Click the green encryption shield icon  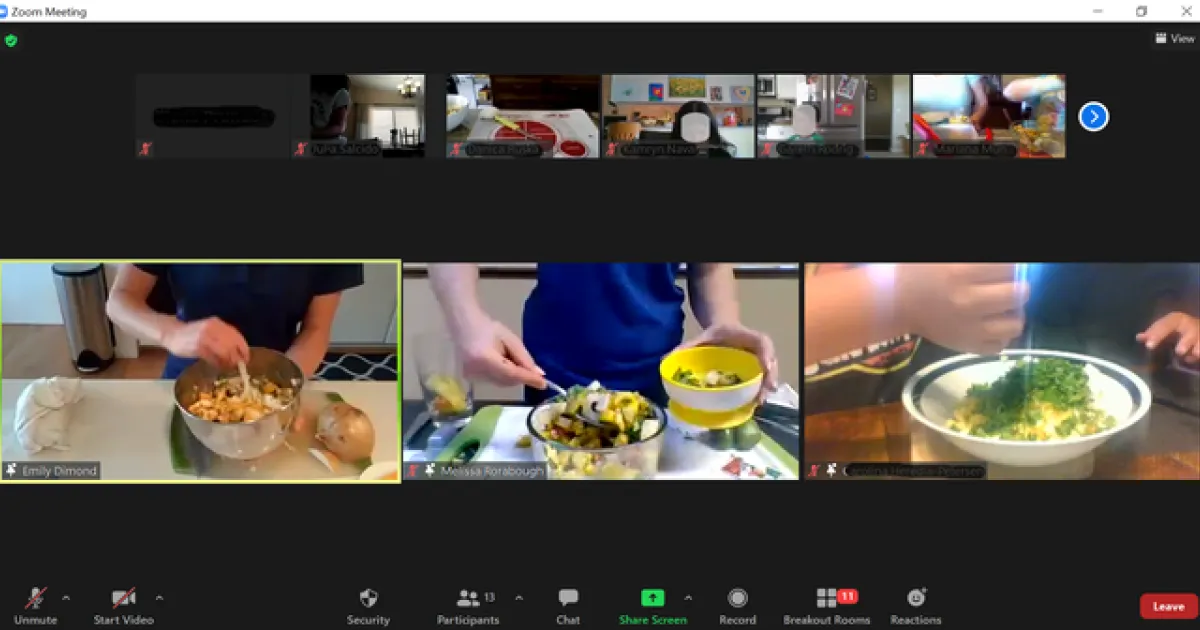pyautogui.click(x=11, y=41)
